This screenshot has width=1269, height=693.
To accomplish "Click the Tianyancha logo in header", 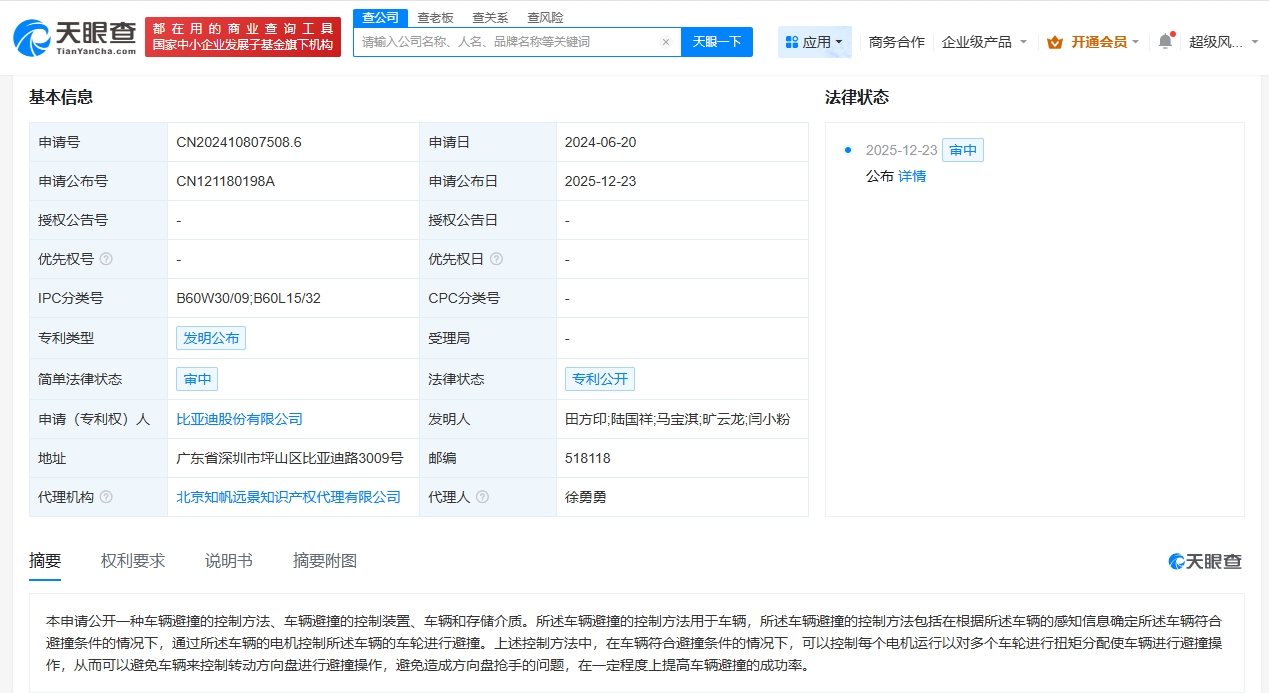I will click(73, 37).
